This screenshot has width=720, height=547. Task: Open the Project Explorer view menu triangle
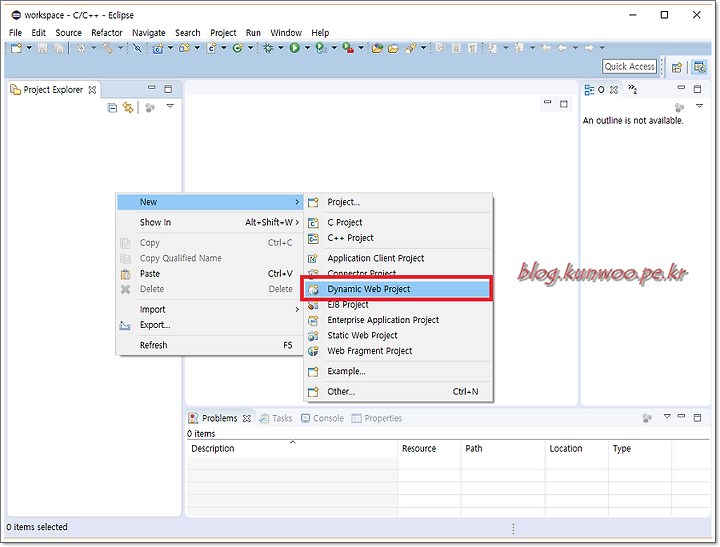[x=170, y=106]
